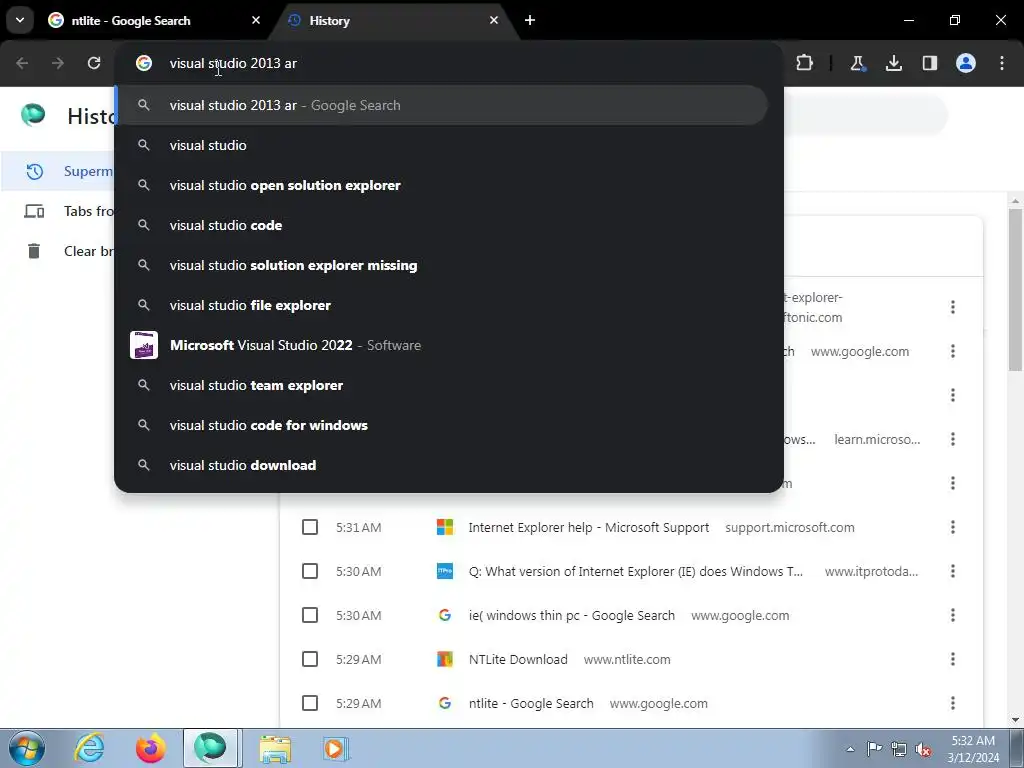Launch Internet Explorer from taskbar
This screenshot has width=1024, height=768.
pos(89,748)
